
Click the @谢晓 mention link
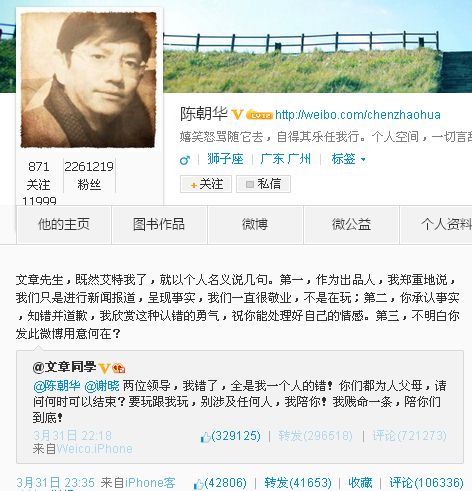pos(102,386)
